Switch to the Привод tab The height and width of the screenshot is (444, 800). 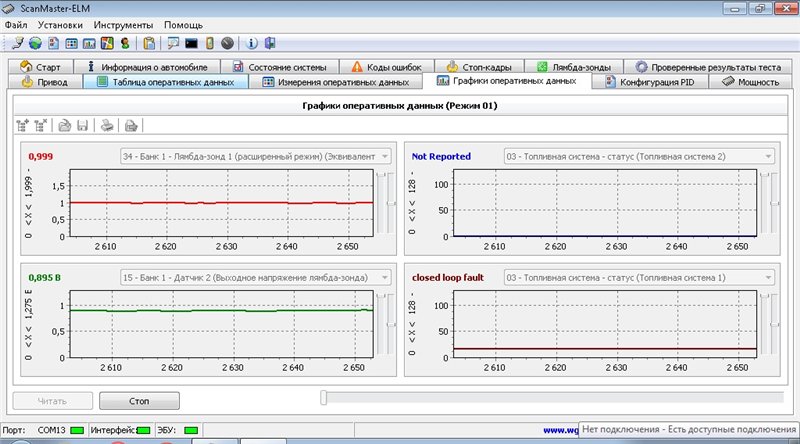[x=45, y=82]
